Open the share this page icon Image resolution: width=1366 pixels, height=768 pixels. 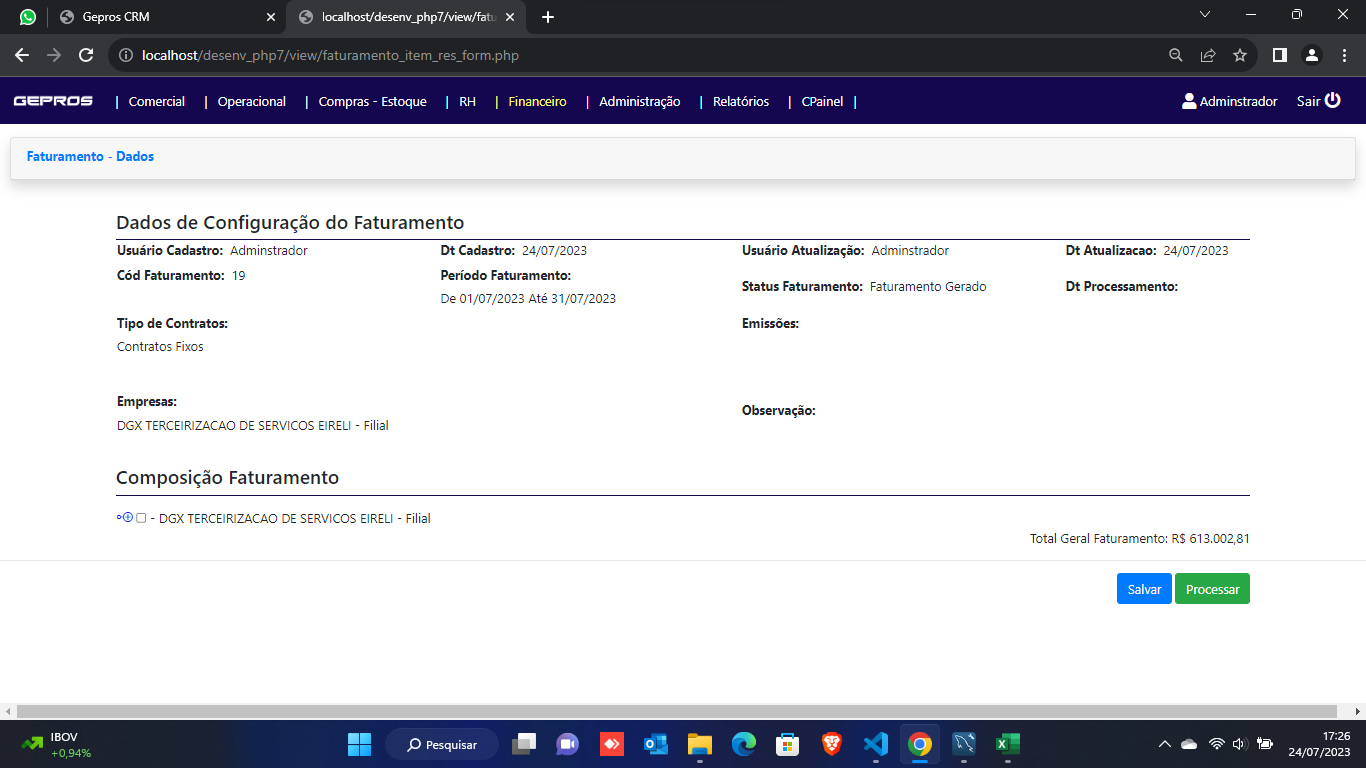(1208, 55)
